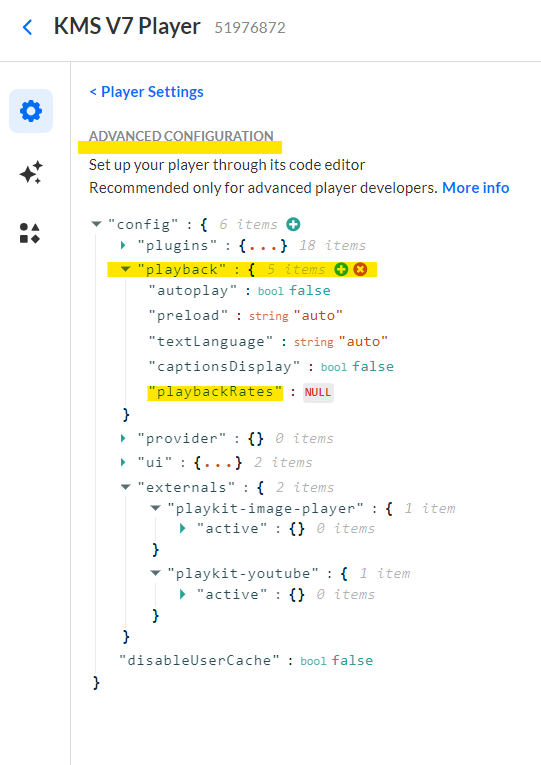Select the "textLanguage" key

point(211,342)
